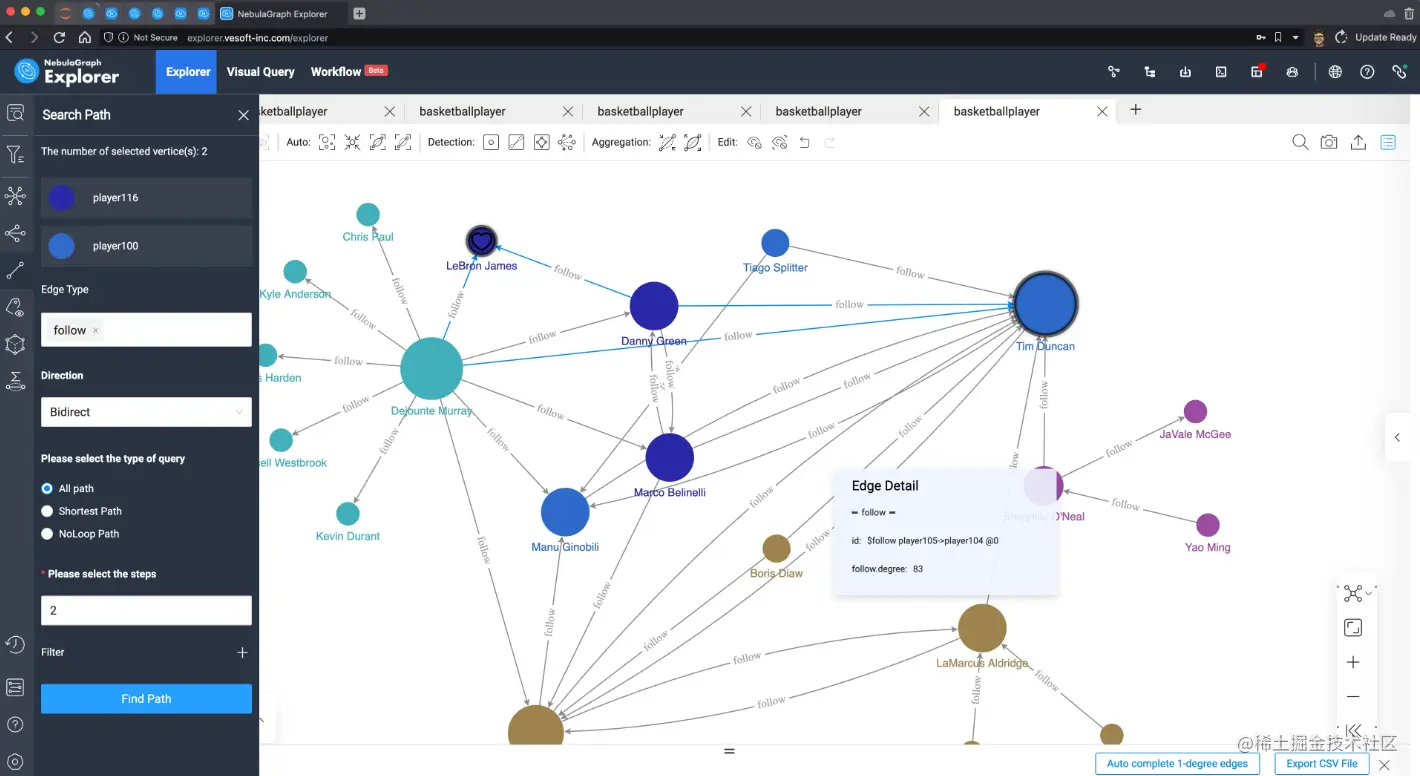Open the common neighbor sidebar tool
Viewport: 1420px width, 776px height.
coord(15,233)
